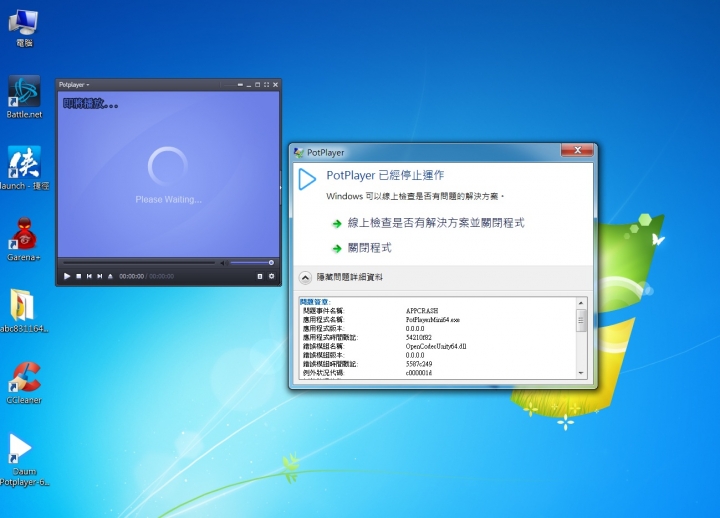Maximize the Potplayer player window
Image resolution: width=720 pixels, height=518 pixels.
[258, 84]
